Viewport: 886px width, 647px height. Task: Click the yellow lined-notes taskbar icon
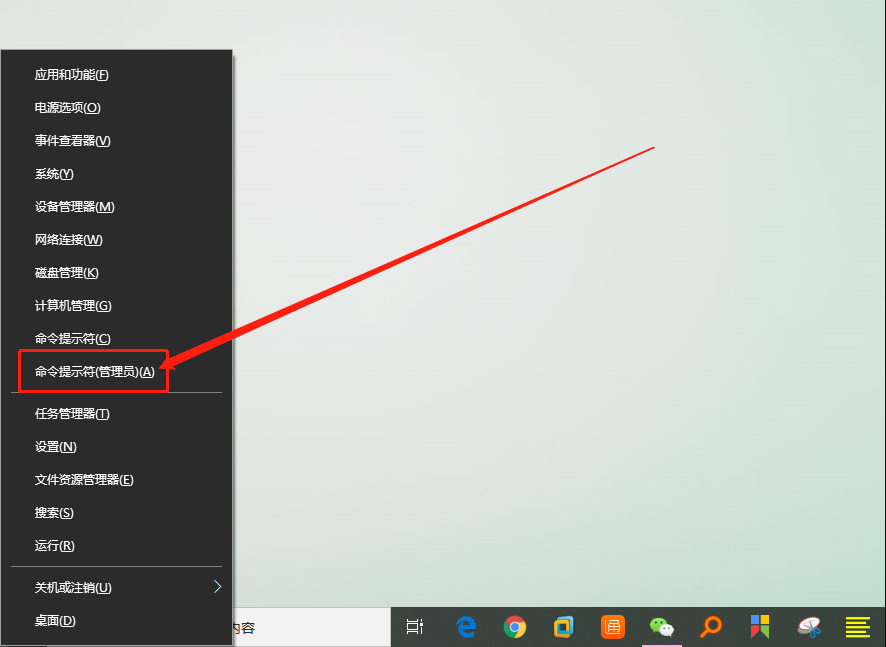pyautogui.click(x=857, y=628)
